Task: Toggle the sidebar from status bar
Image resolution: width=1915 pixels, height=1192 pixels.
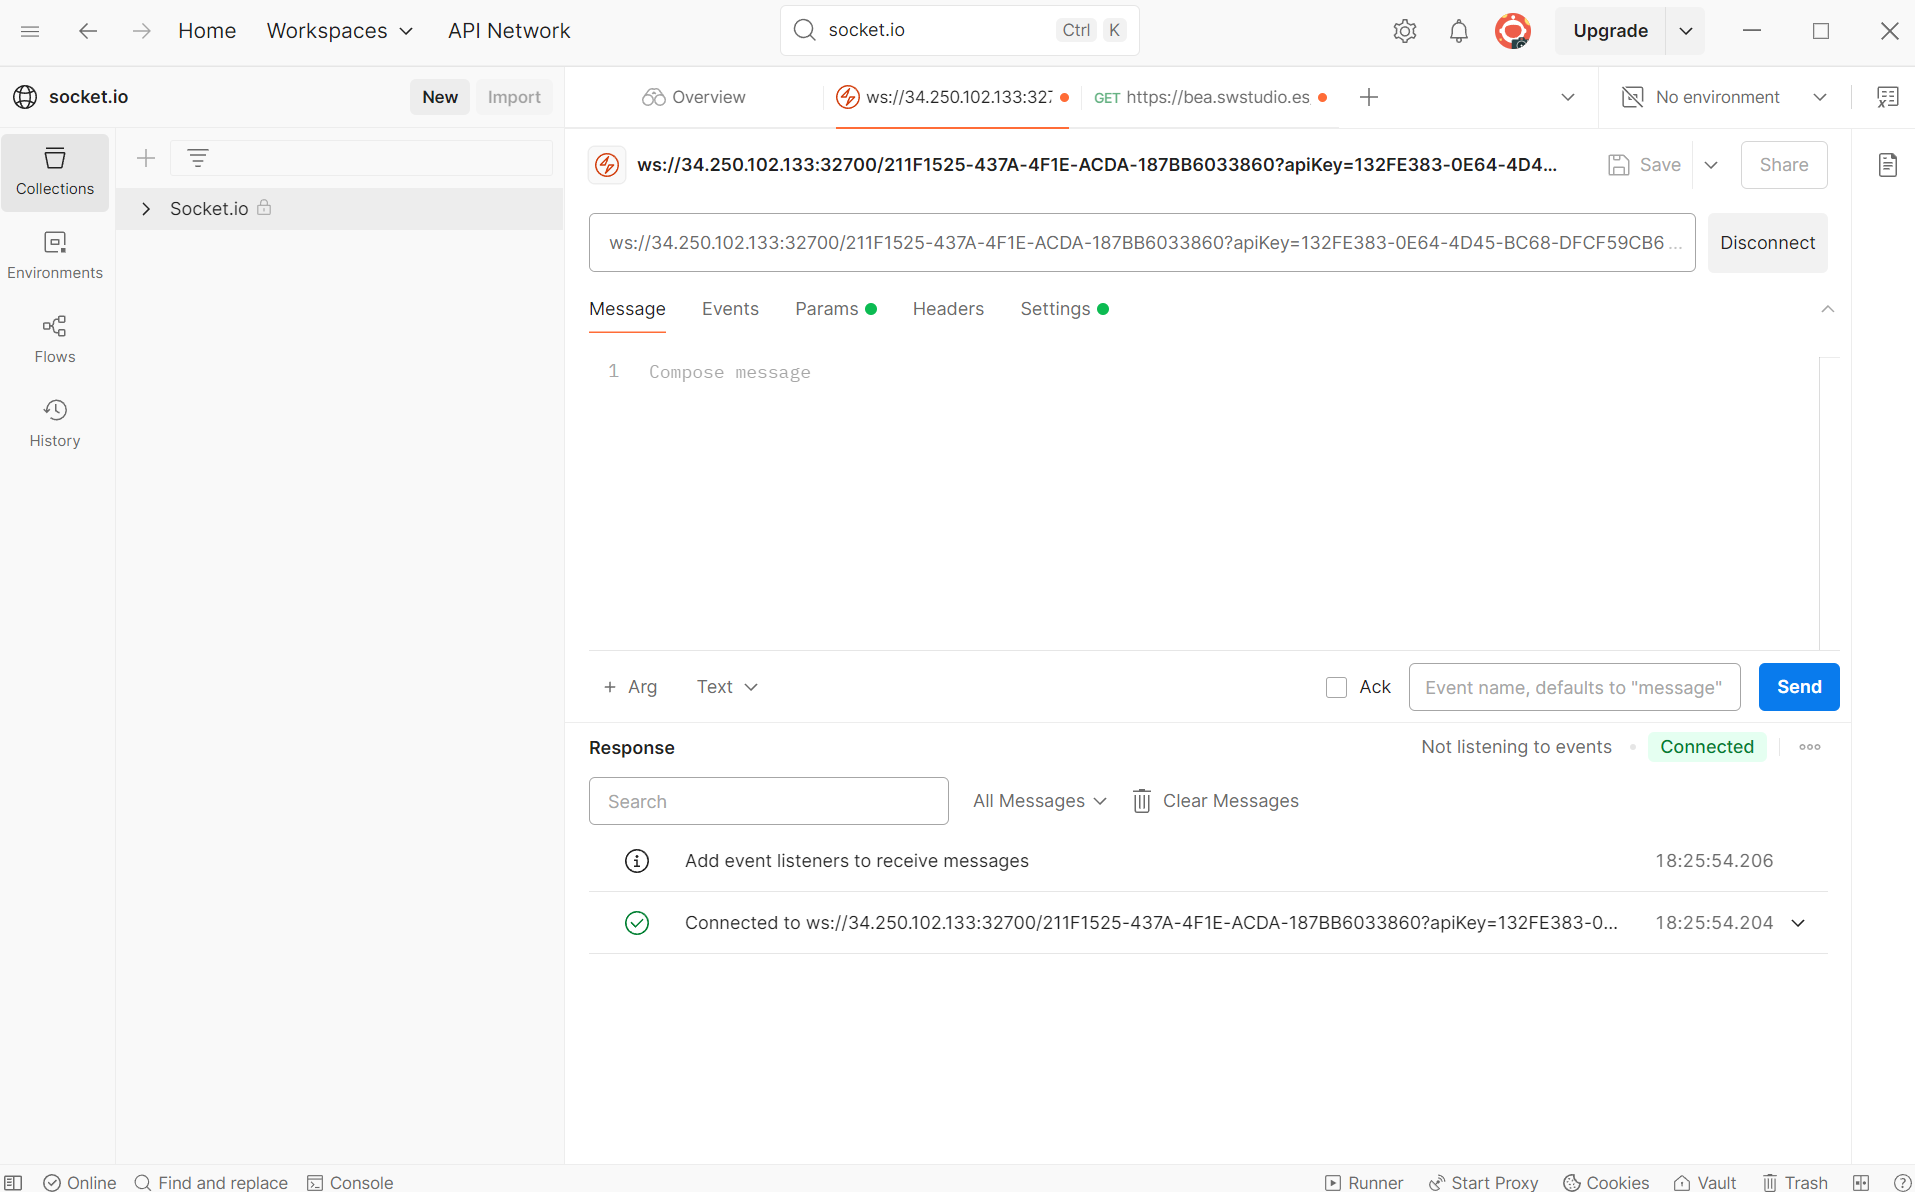Action: pyautogui.click(x=14, y=1182)
